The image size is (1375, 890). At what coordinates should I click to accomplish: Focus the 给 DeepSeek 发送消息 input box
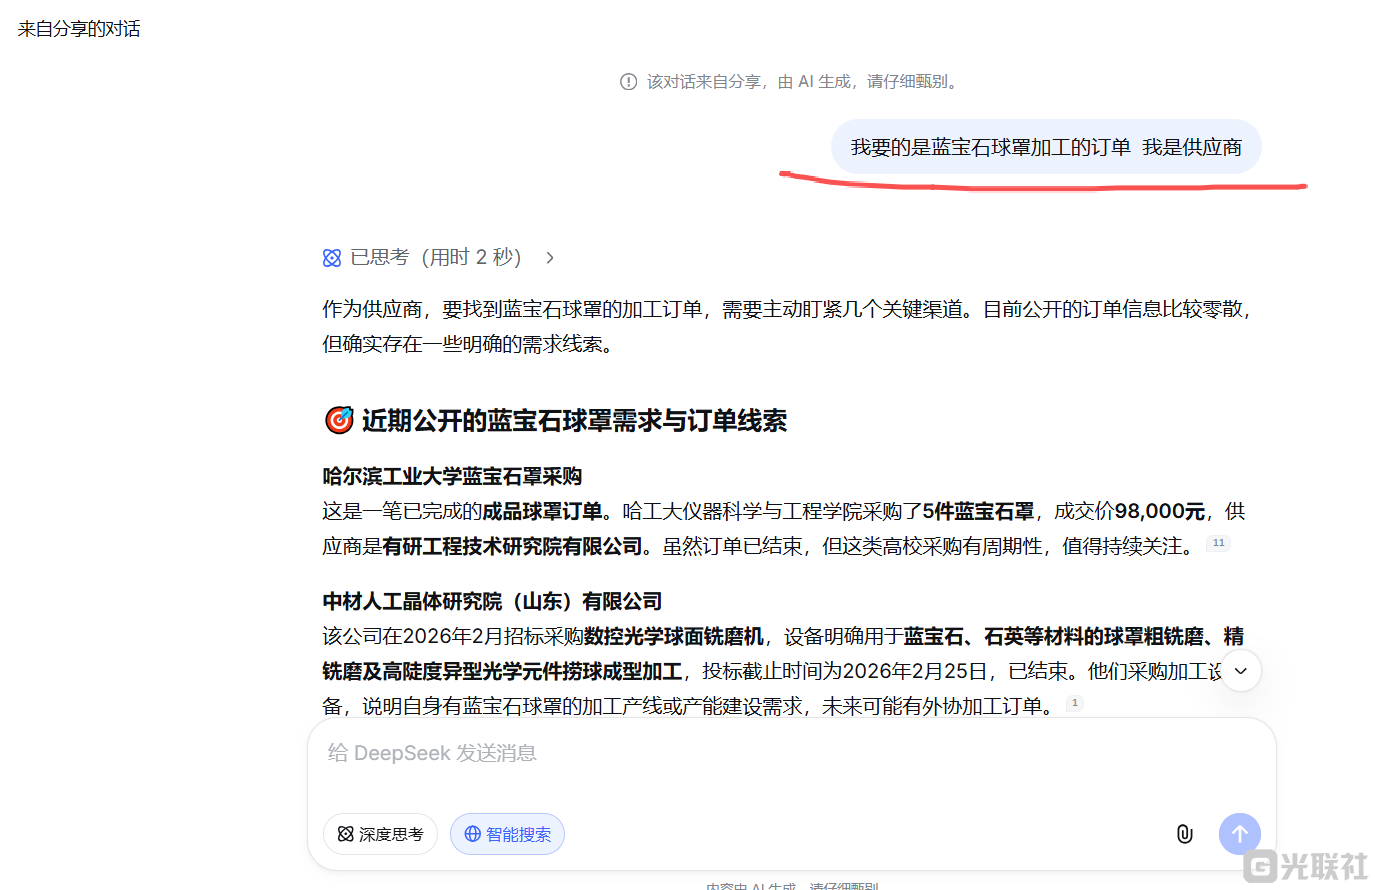(792, 753)
